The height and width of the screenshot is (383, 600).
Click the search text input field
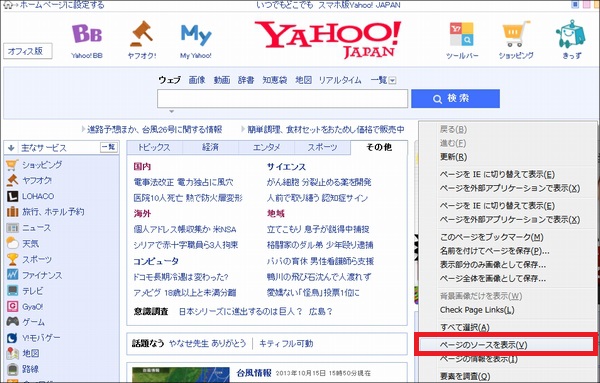[282, 99]
